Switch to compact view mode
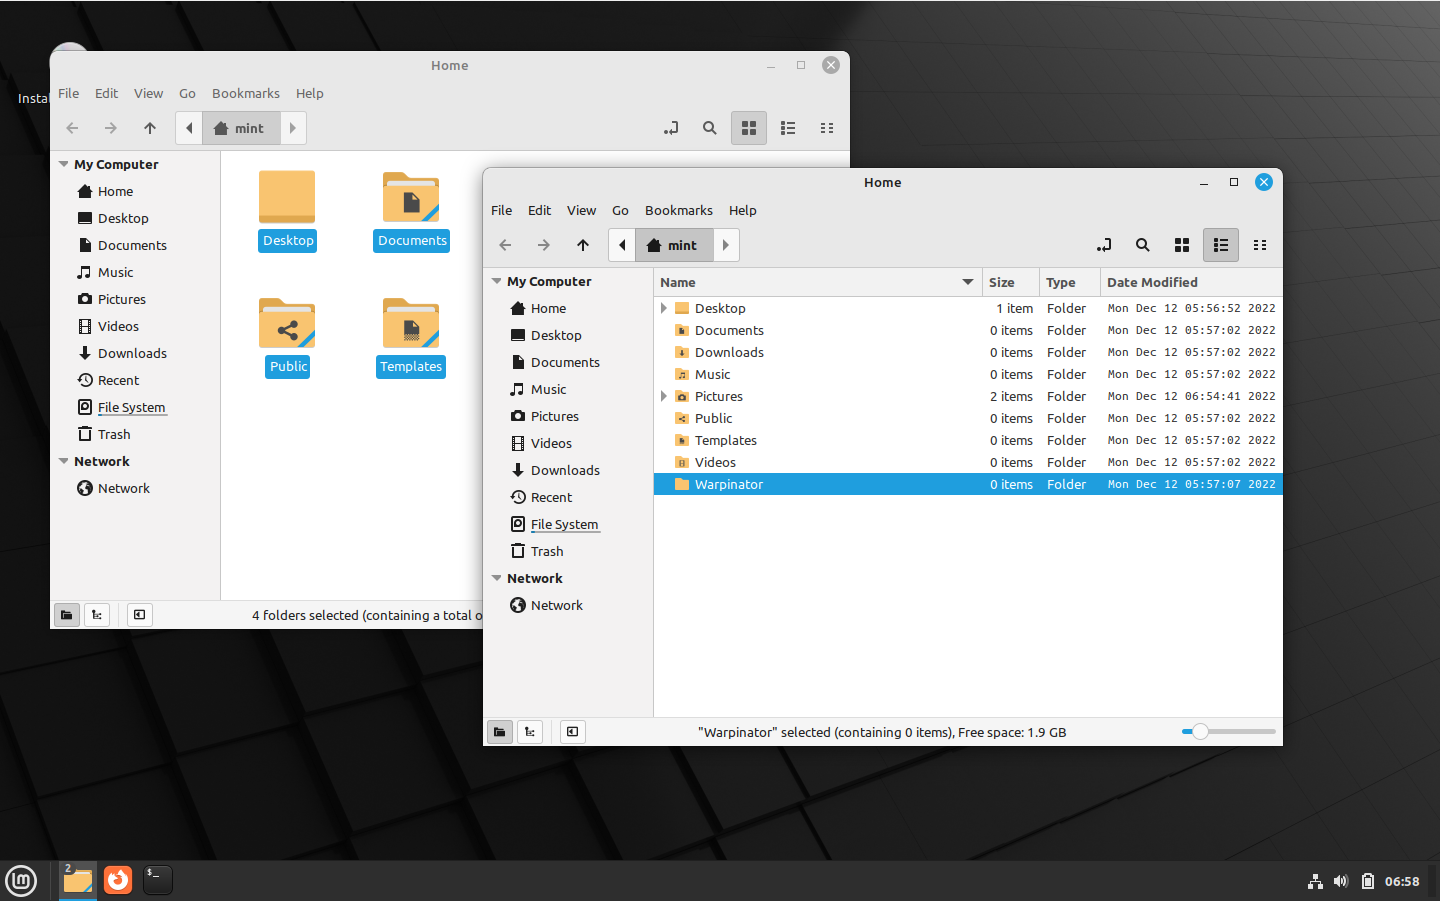This screenshot has height=901, width=1440. coord(1260,245)
